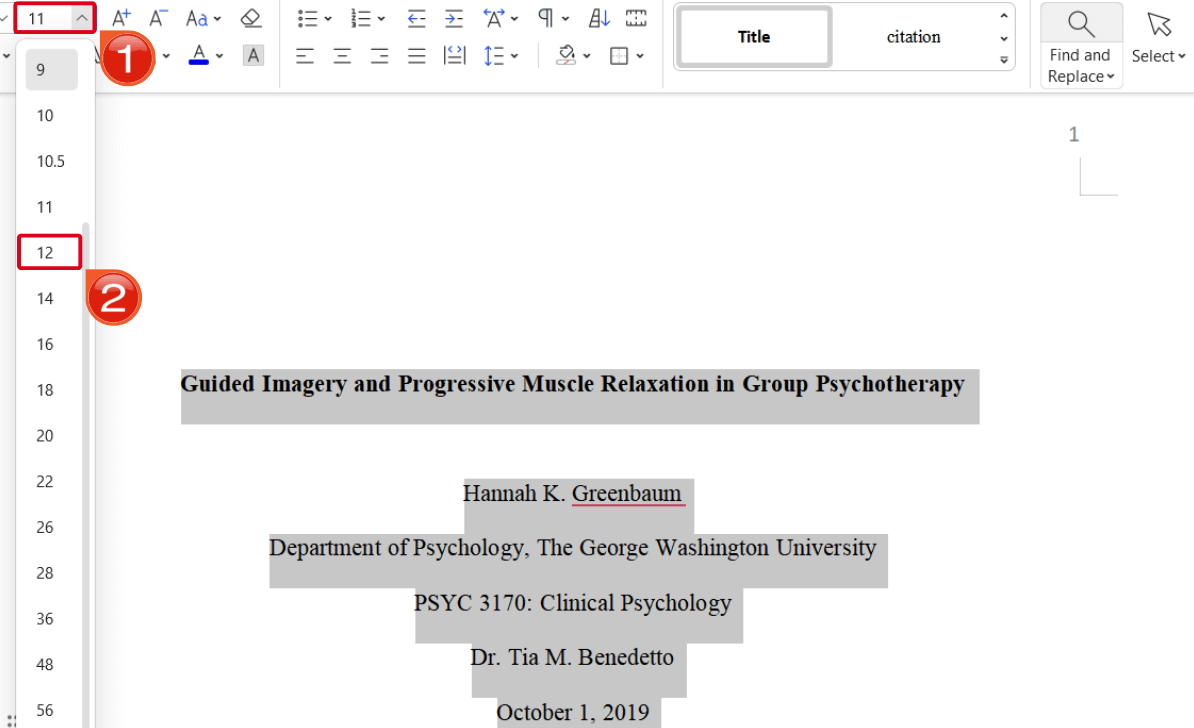1194x728 pixels.
Task: Clear formatting with the eraser icon
Action: click(251, 17)
